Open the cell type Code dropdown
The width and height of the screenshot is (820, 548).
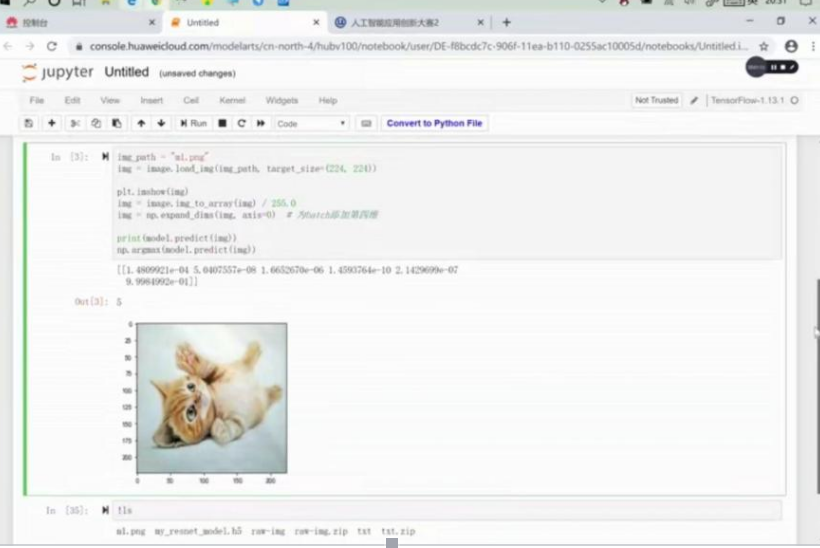click(x=311, y=123)
